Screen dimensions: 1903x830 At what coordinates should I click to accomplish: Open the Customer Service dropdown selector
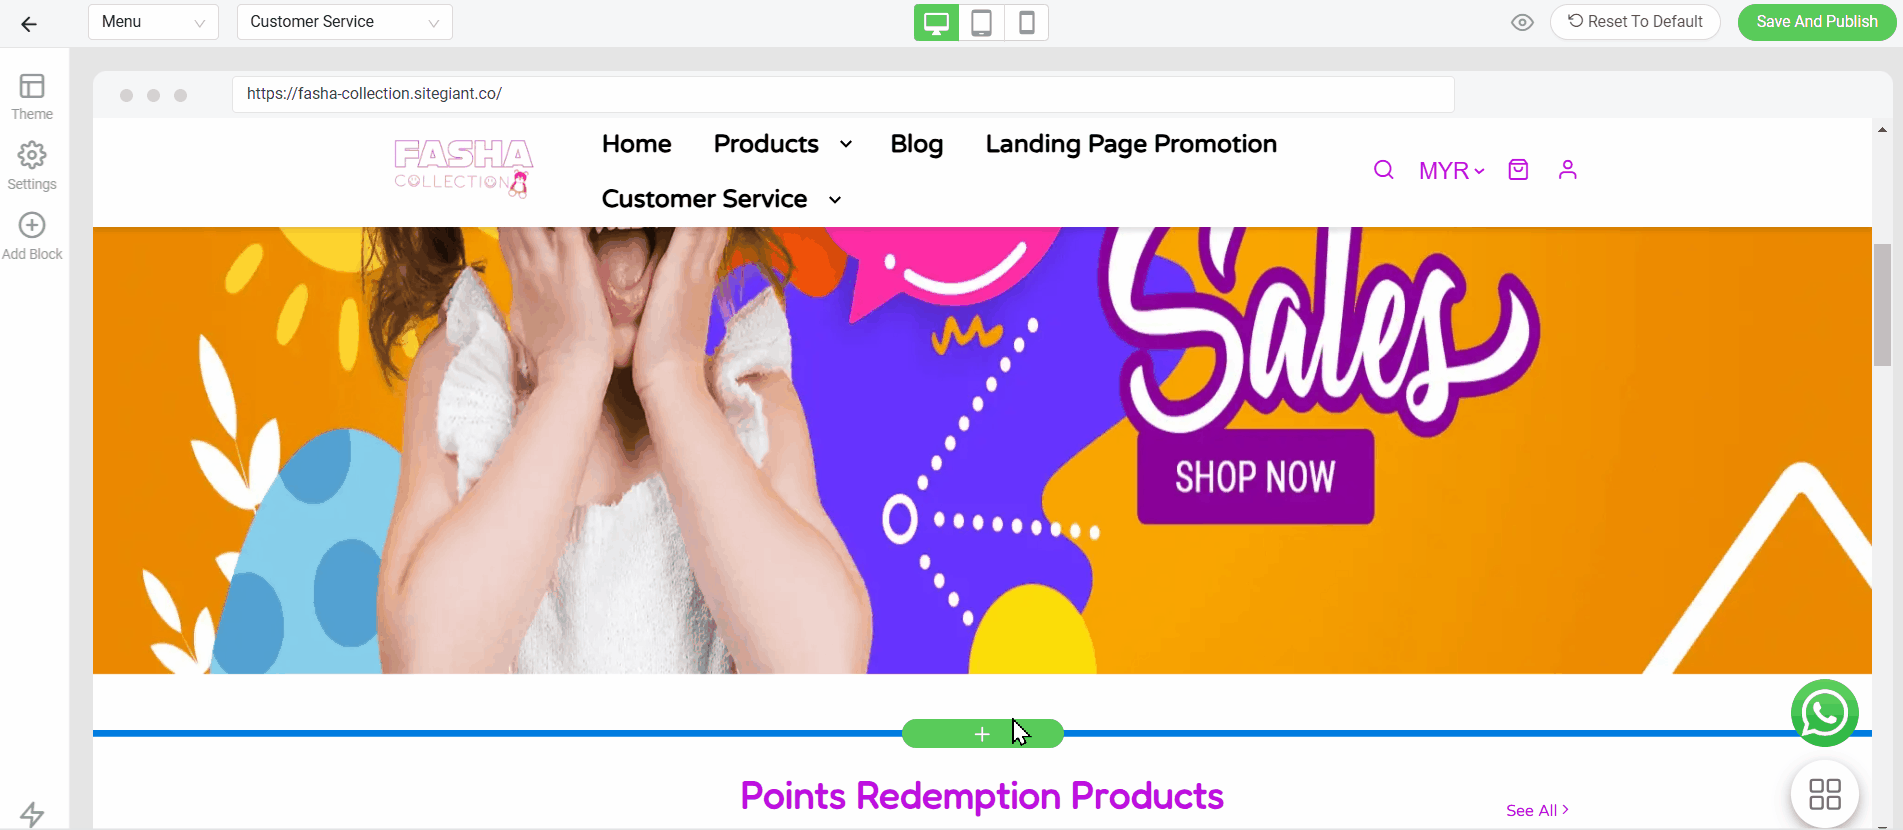(344, 22)
